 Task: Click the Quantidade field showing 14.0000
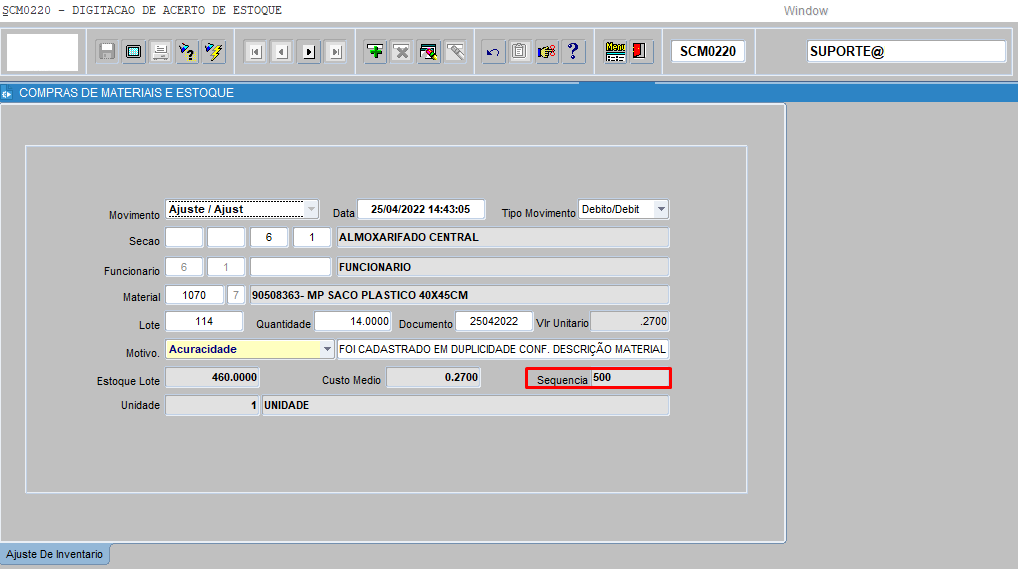click(353, 321)
